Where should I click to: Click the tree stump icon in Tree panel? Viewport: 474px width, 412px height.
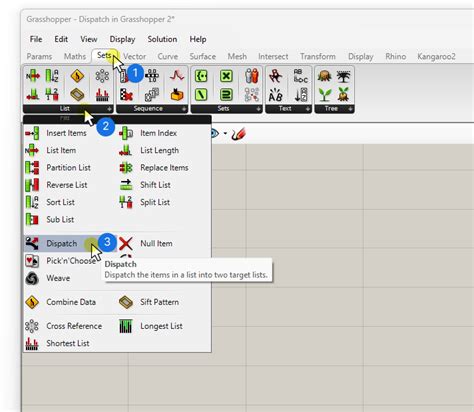[x=324, y=76]
